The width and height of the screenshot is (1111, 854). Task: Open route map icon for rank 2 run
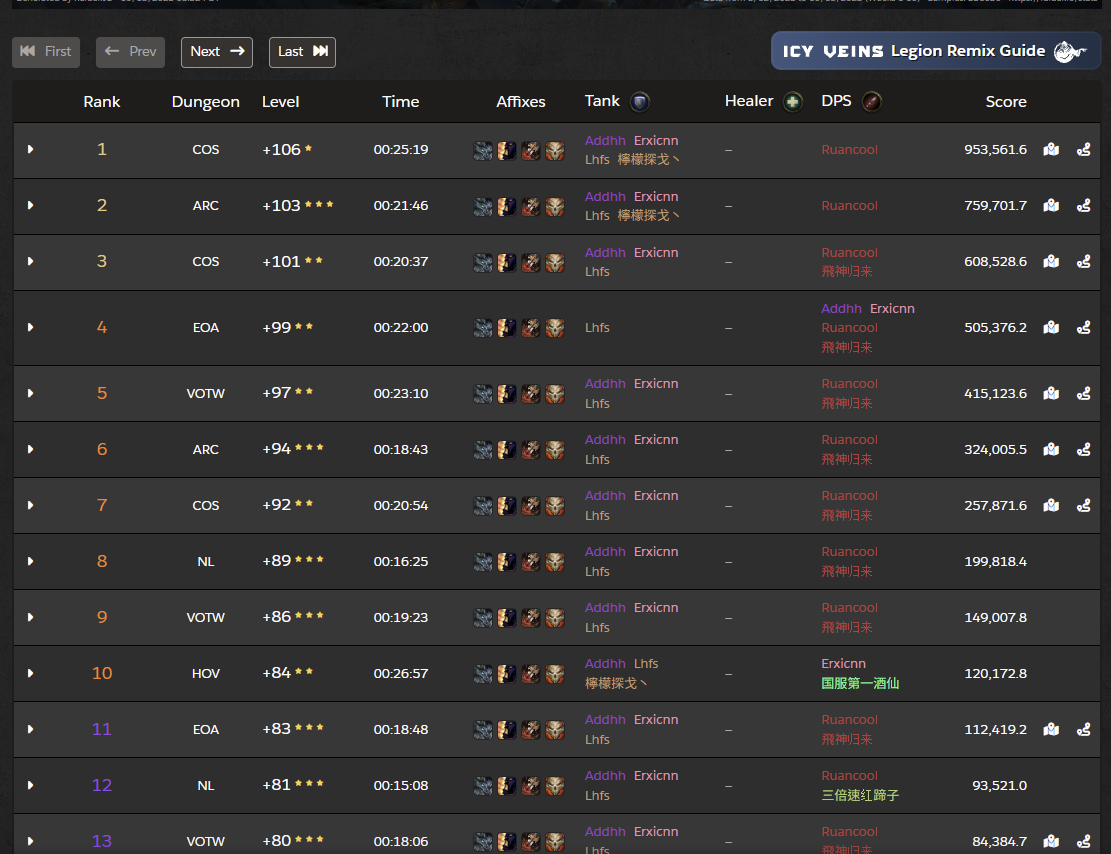(x=1051, y=206)
